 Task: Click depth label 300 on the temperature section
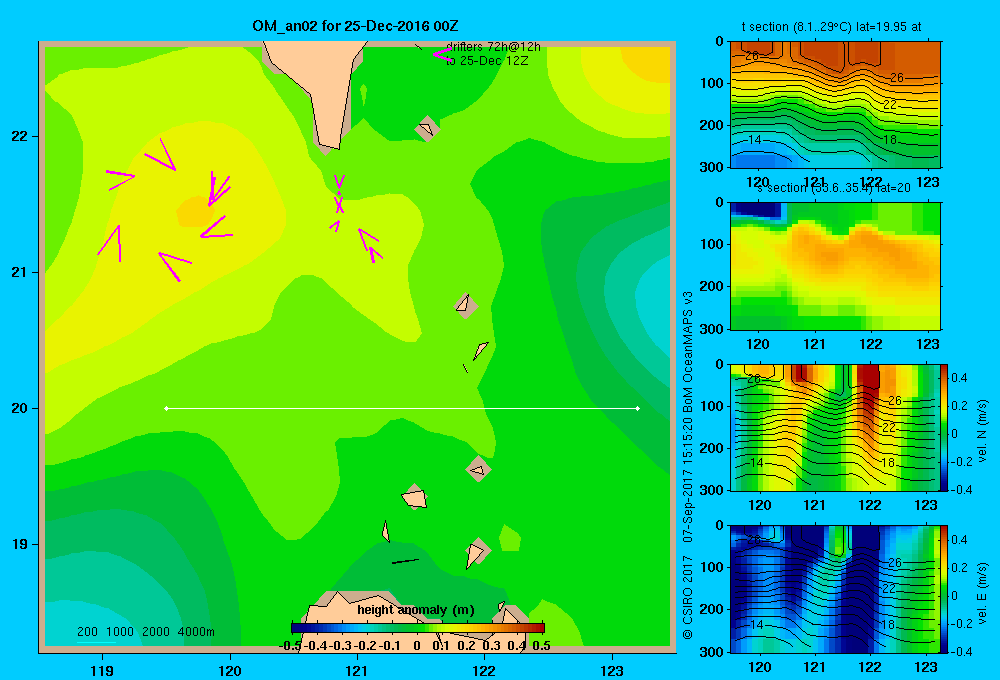click(x=711, y=167)
